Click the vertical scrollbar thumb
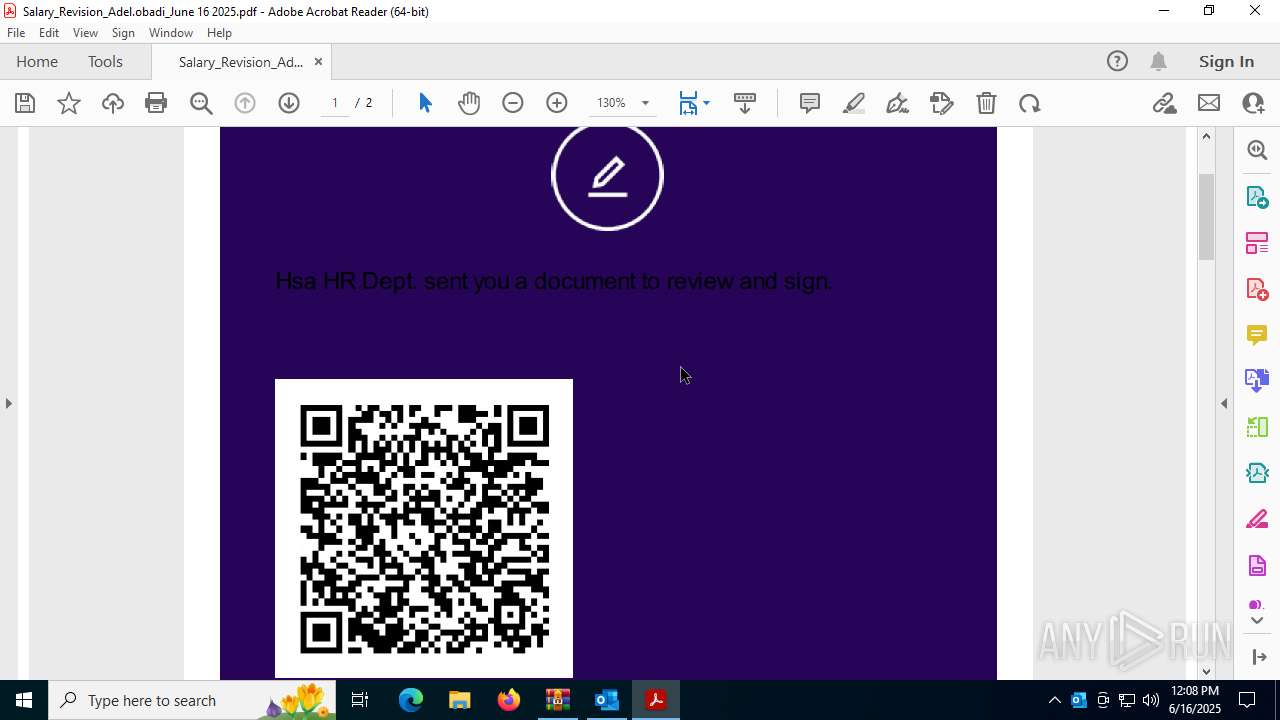Screen dimensions: 1280x720 (x=1206, y=217)
